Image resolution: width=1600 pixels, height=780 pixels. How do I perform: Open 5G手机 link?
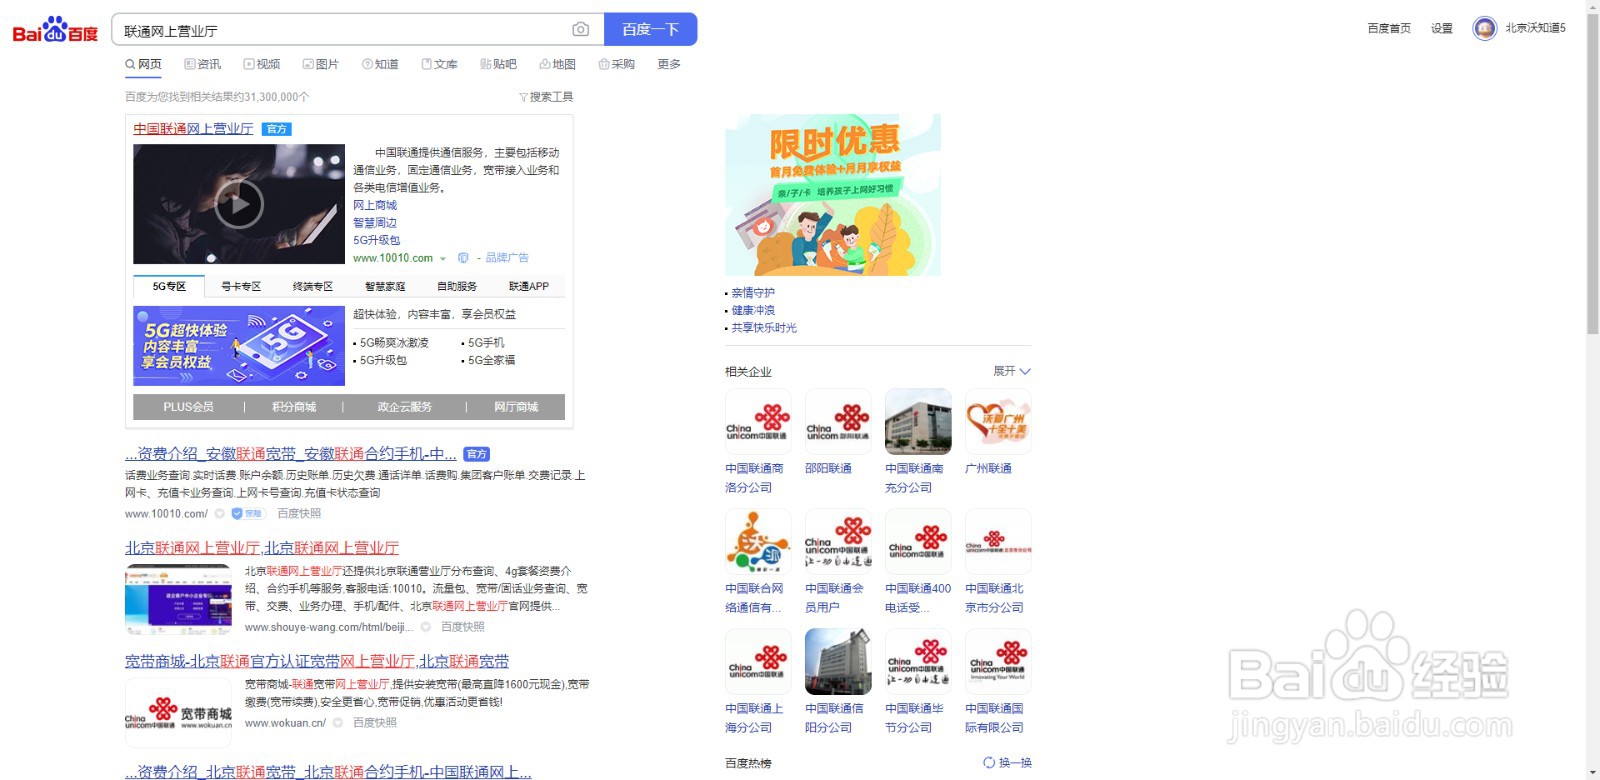coord(486,343)
